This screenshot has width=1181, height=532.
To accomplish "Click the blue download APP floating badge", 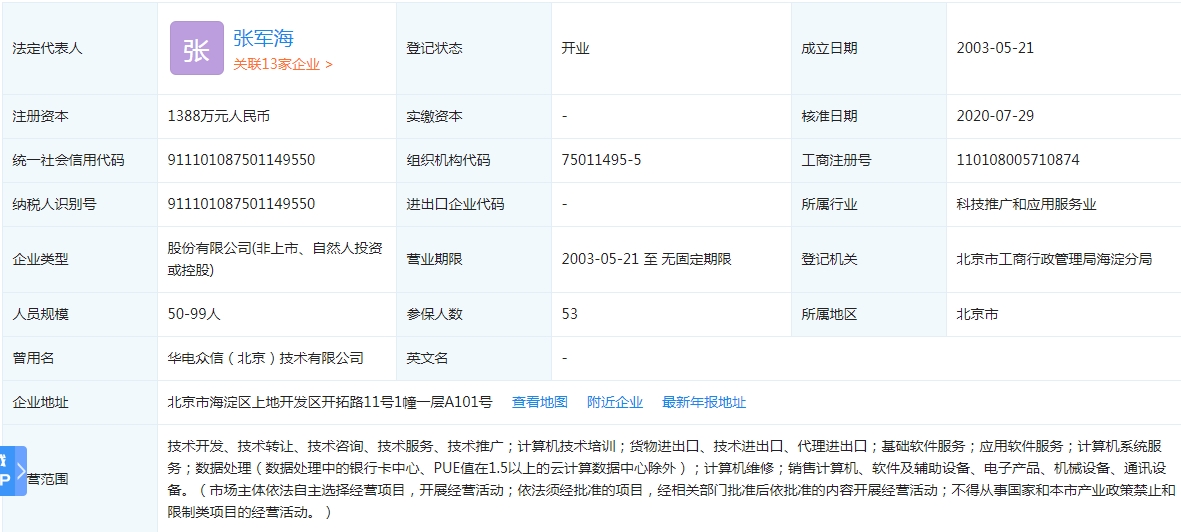I will tap(7, 472).
